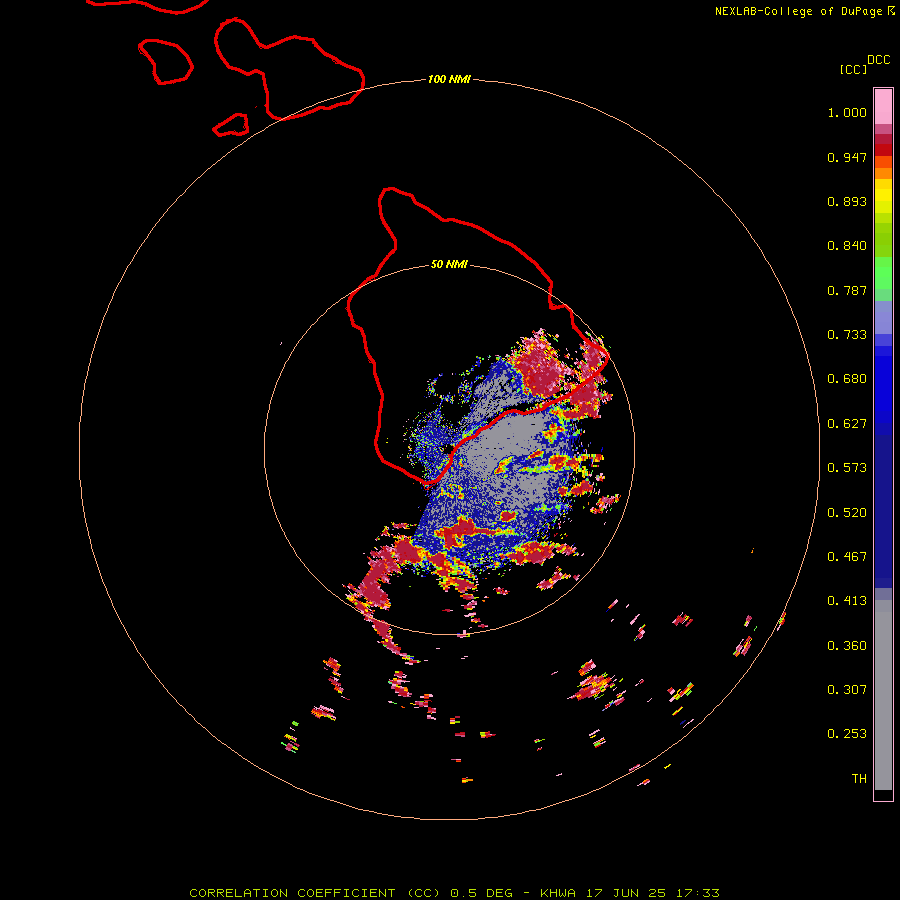Click the 0.787 scale value
The height and width of the screenshot is (900, 900).
click(847, 290)
